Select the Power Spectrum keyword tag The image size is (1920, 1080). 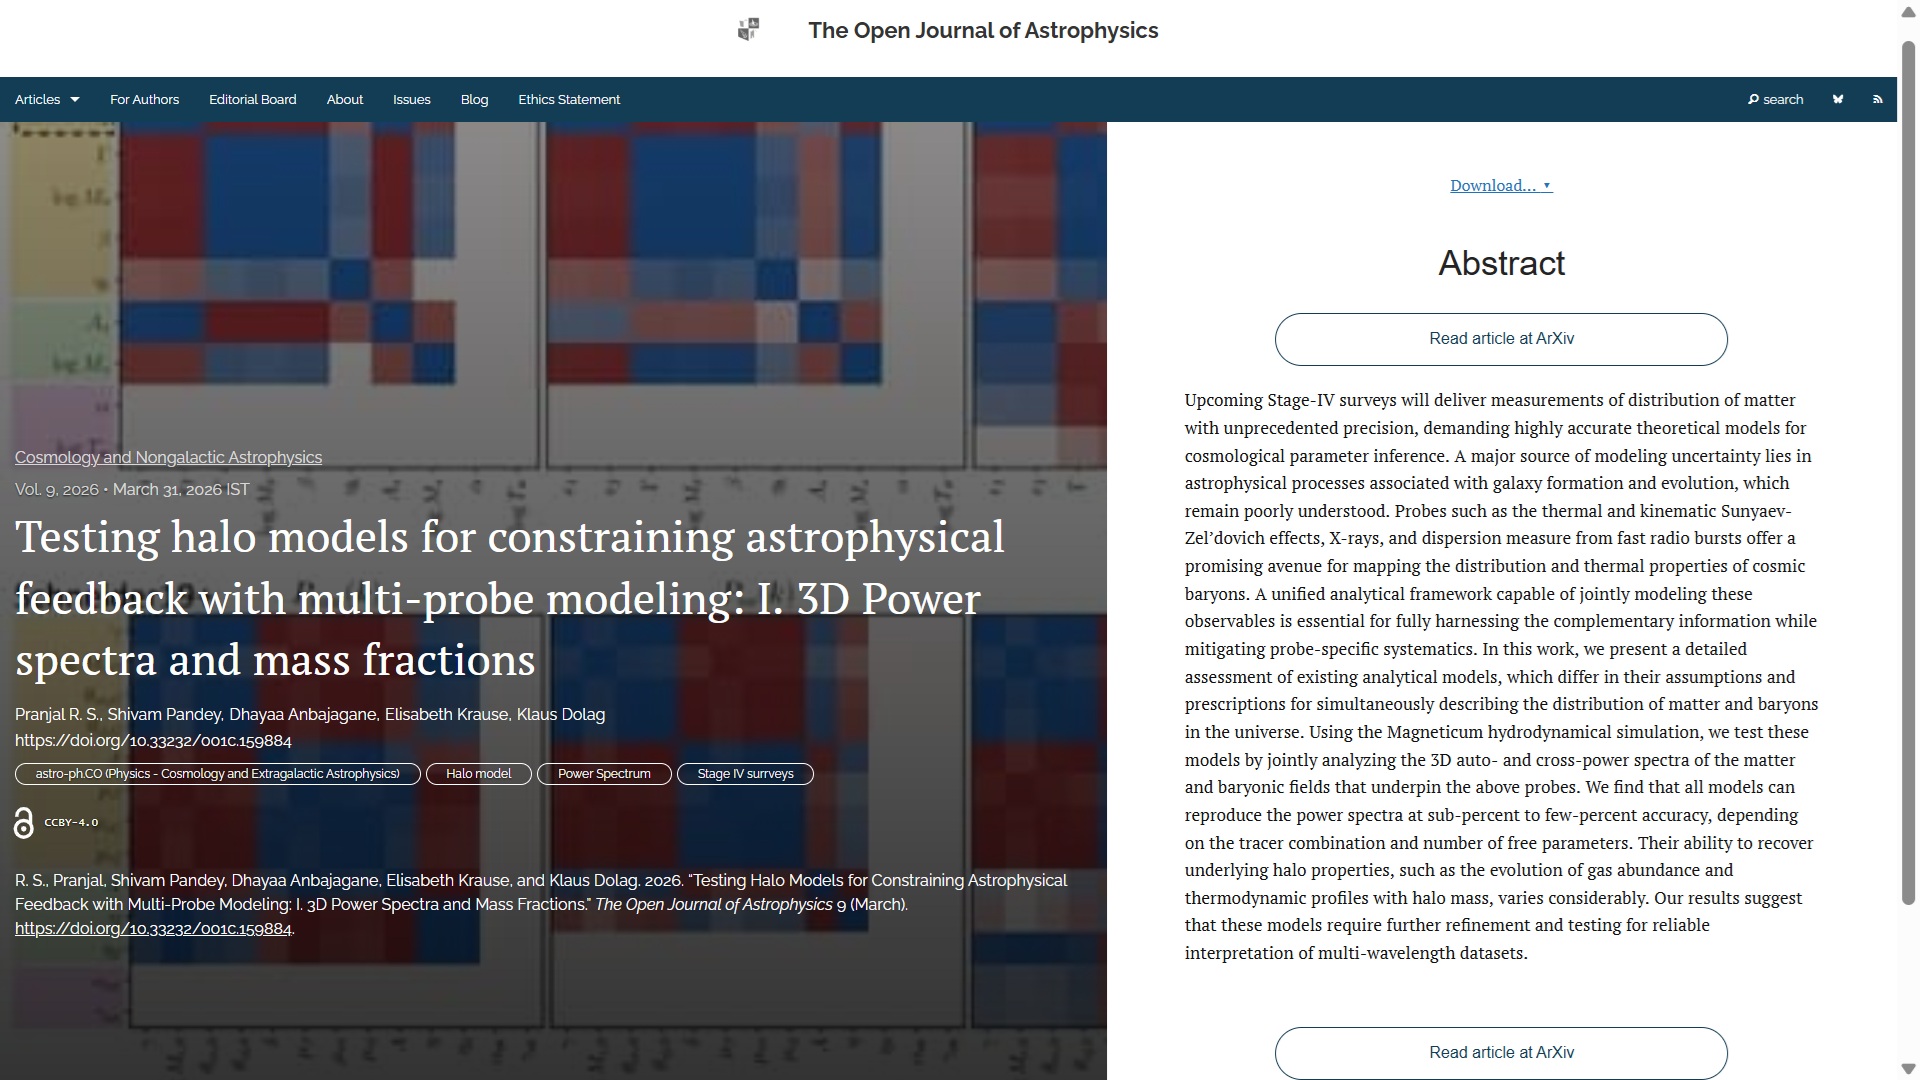pyautogui.click(x=603, y=774)
